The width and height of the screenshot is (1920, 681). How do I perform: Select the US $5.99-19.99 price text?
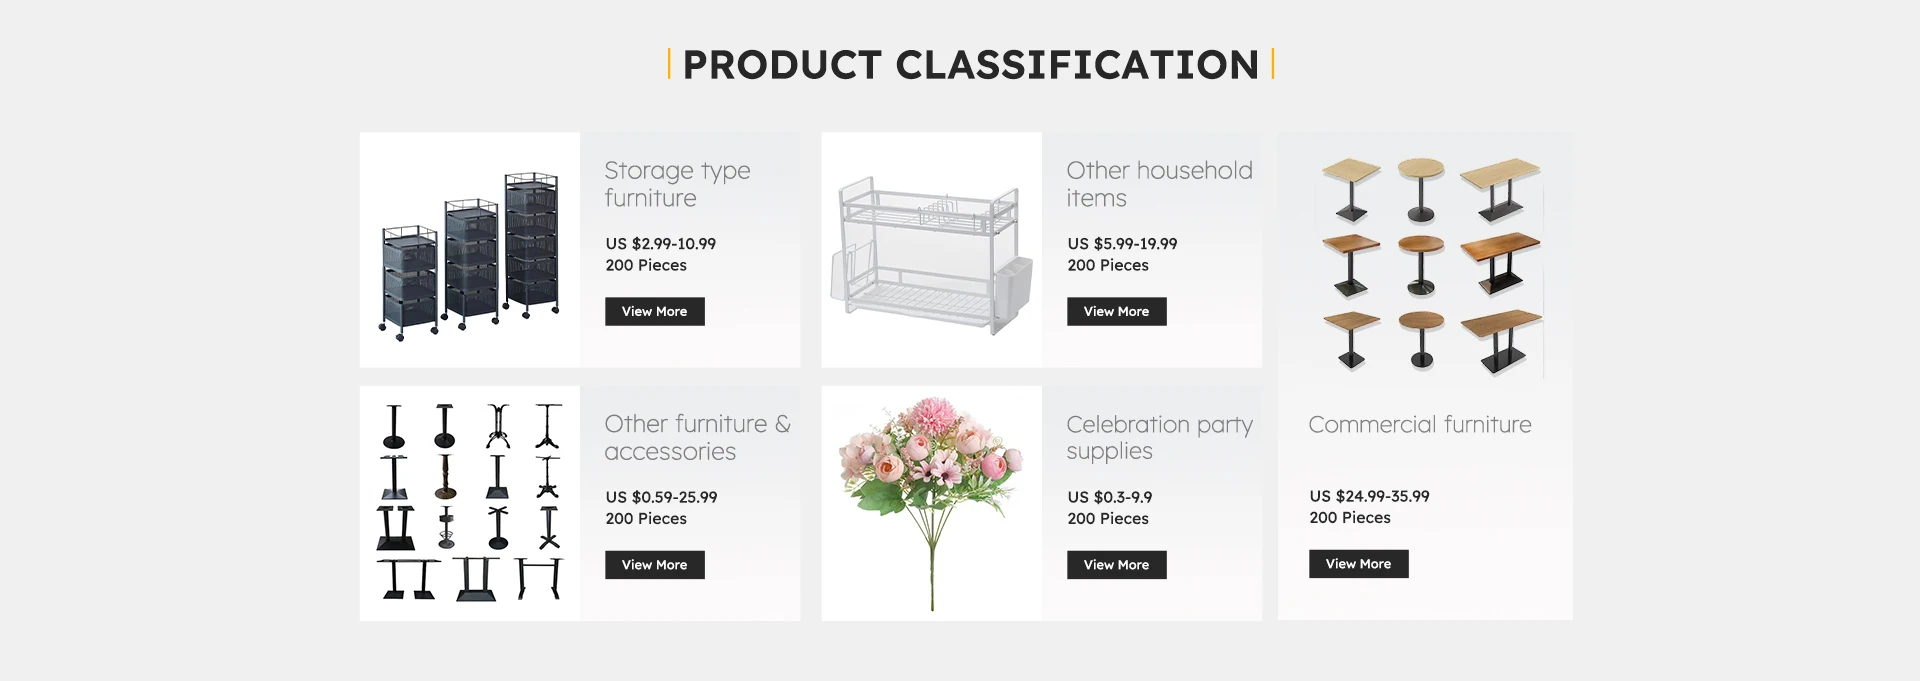coord(1121,244)
